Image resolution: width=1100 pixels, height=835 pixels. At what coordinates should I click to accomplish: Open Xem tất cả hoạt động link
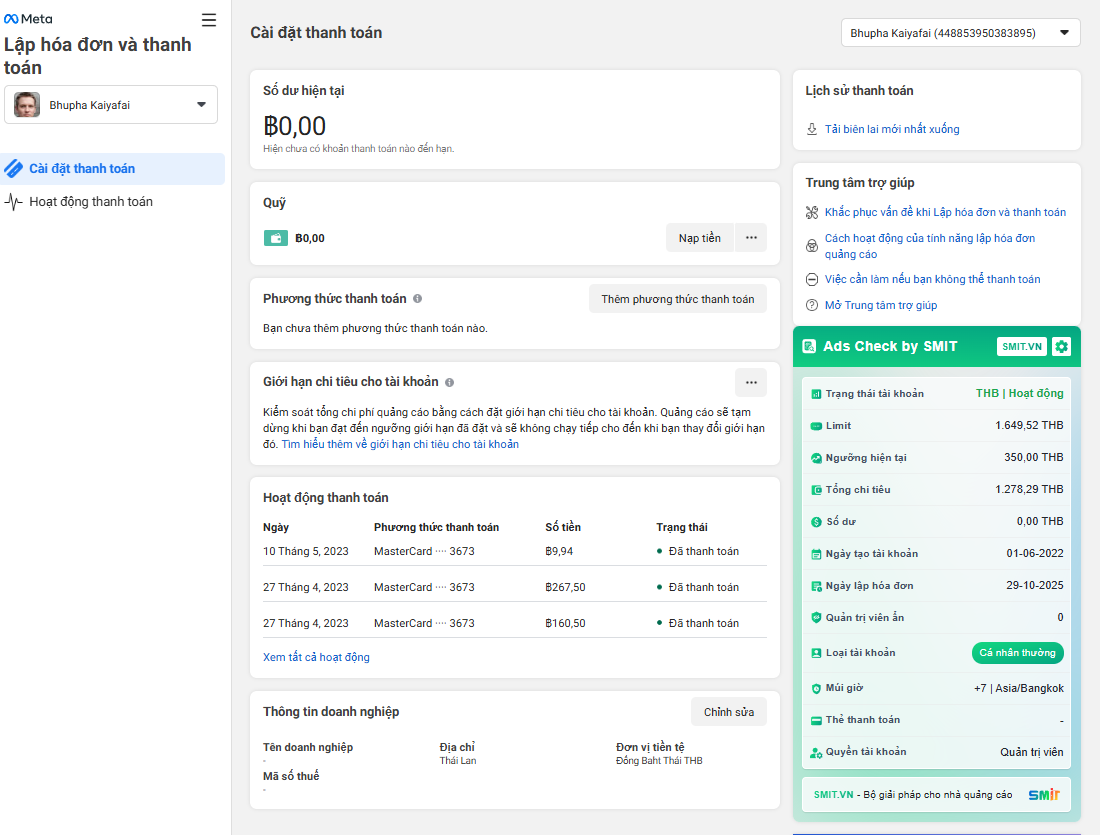coord(316,657)
